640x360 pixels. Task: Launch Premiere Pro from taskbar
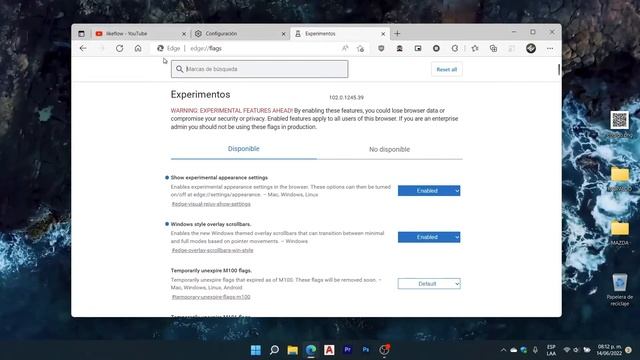348,350
